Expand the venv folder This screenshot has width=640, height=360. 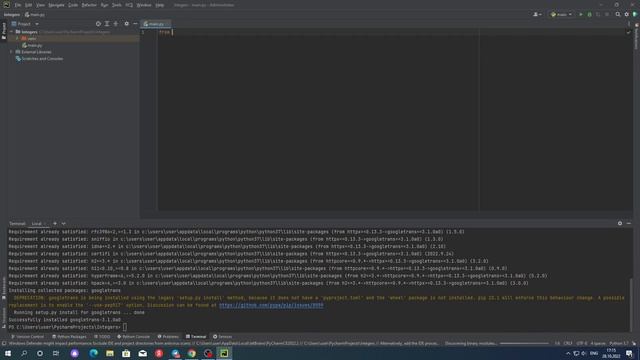(x=17, y=38)
